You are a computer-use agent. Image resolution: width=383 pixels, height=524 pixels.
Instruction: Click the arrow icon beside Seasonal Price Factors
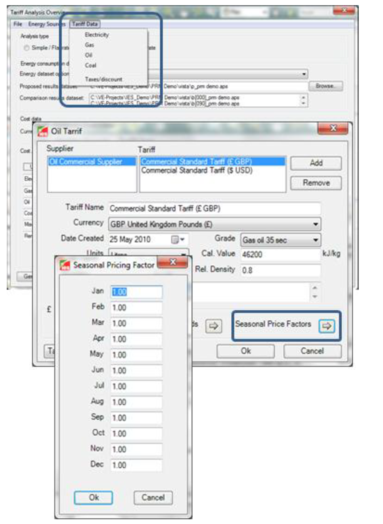coord(326,326)
